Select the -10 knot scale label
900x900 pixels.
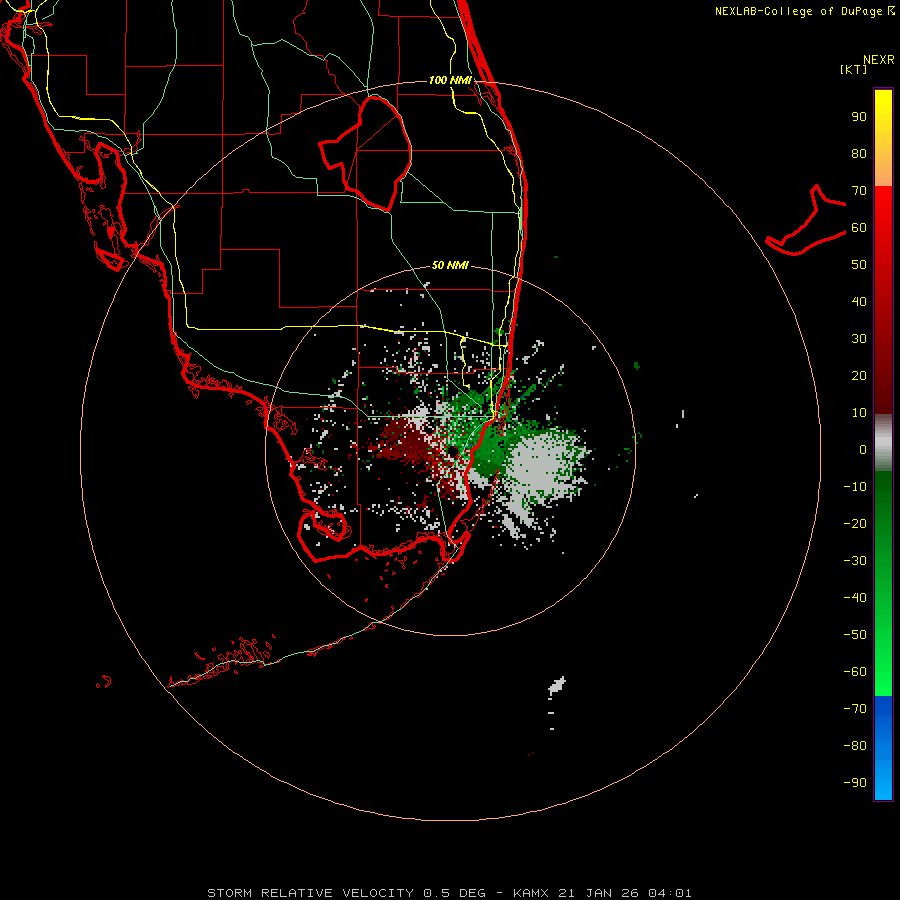pos(855,487)
